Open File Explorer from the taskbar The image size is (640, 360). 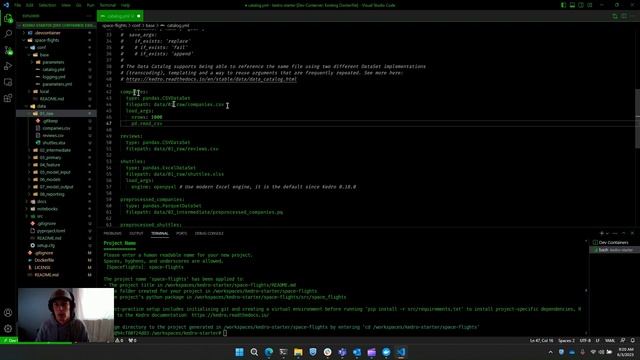tap(298, 352)
